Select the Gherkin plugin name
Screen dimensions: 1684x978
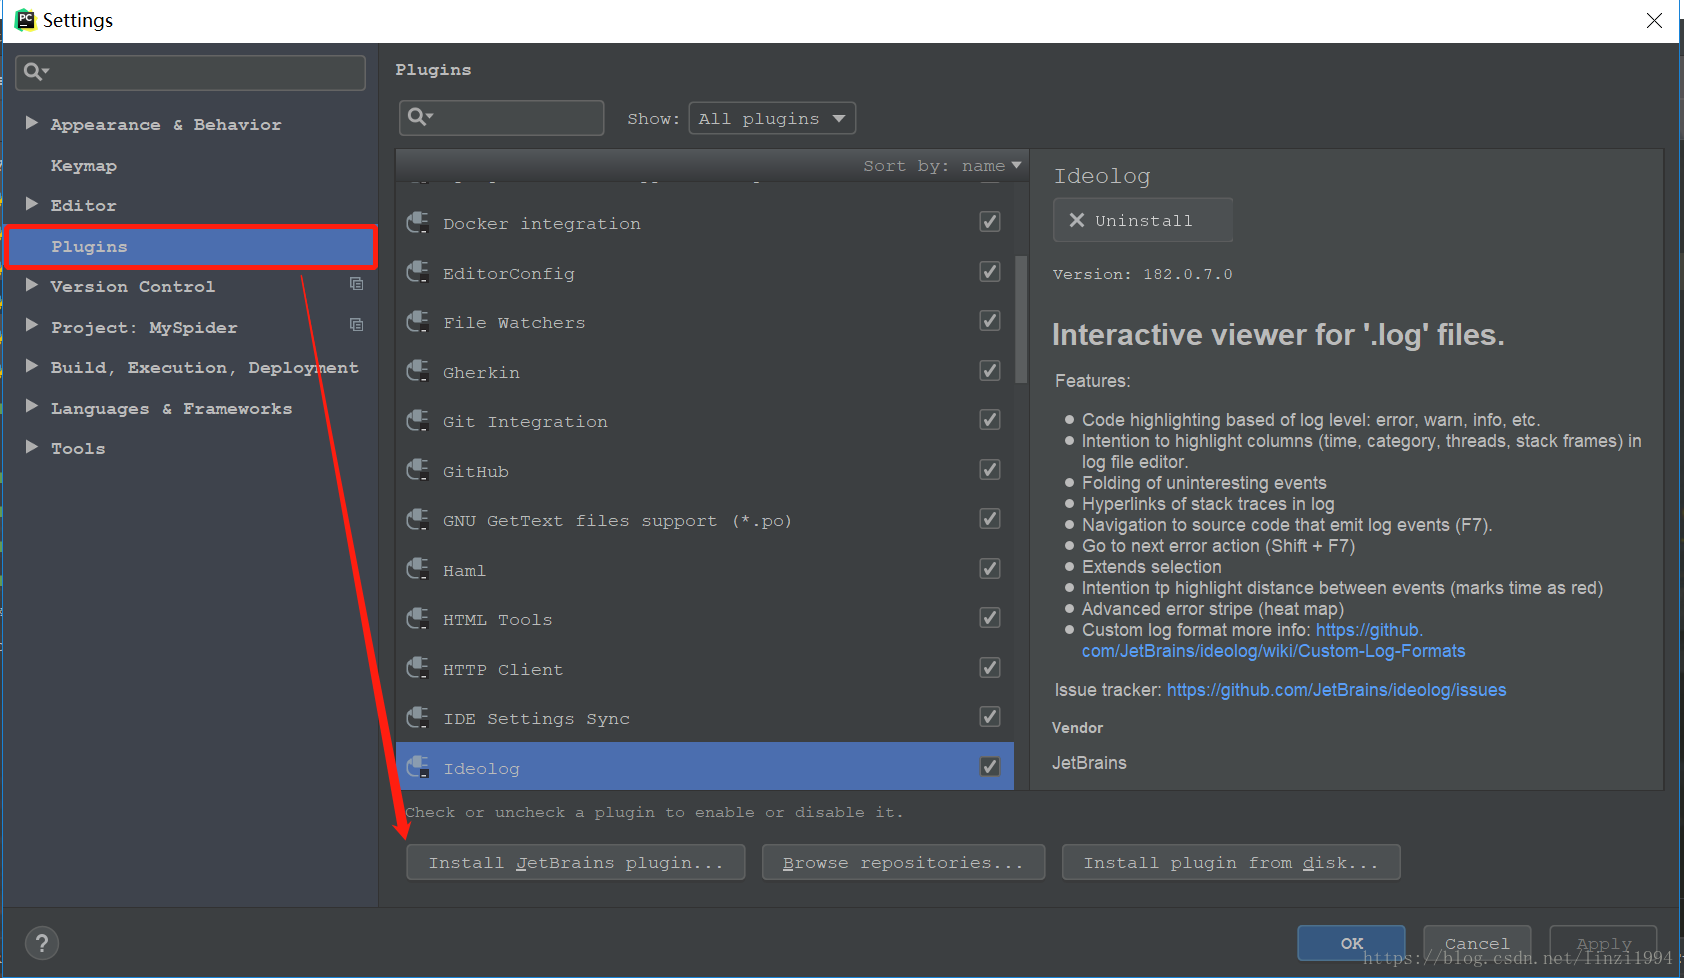[481, 373]
